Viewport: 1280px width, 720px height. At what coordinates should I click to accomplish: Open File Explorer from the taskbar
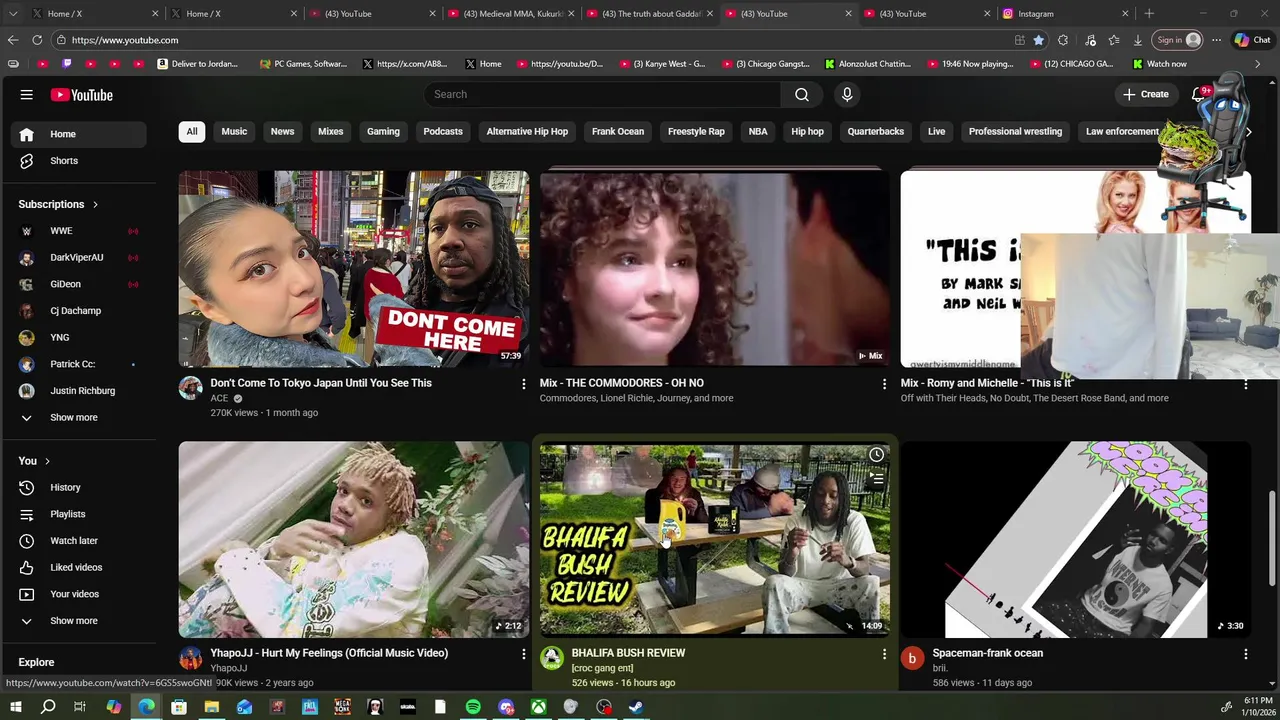[211, 707]
